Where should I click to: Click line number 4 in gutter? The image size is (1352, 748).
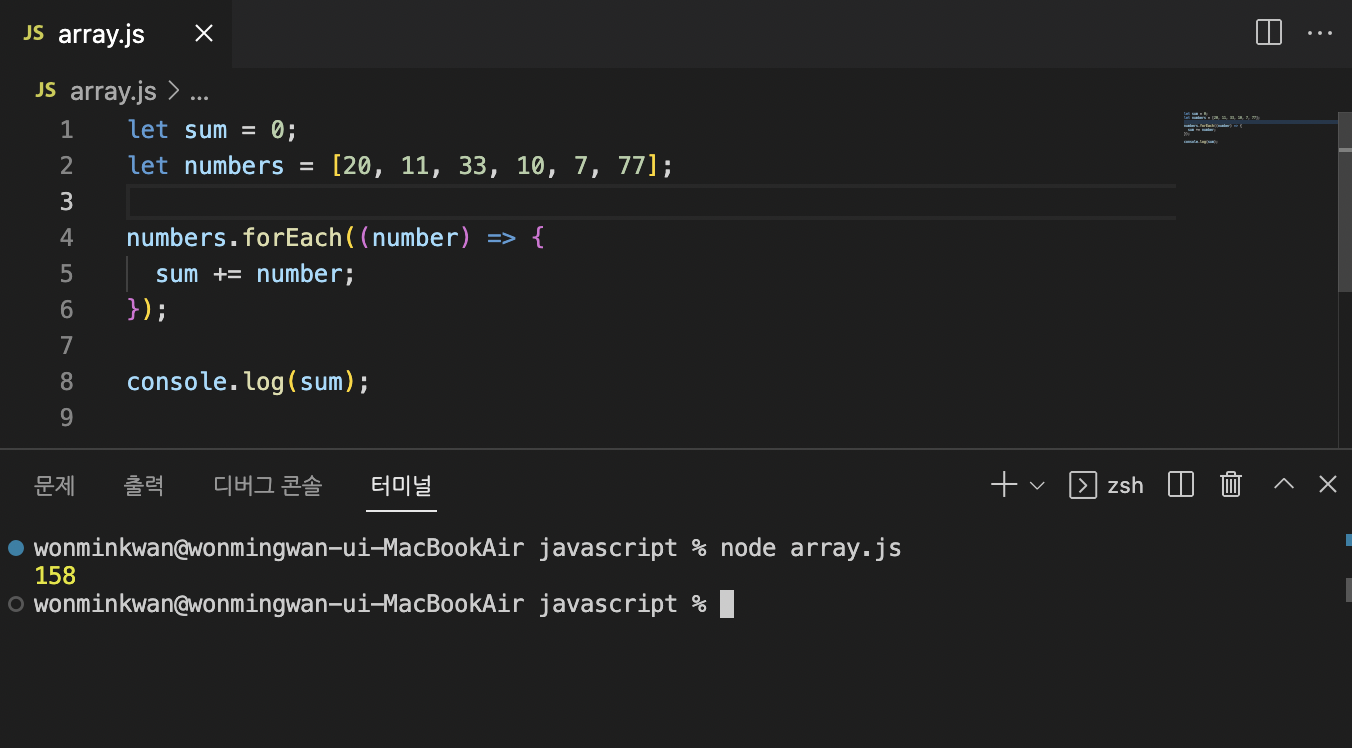(x=66, y=238)
